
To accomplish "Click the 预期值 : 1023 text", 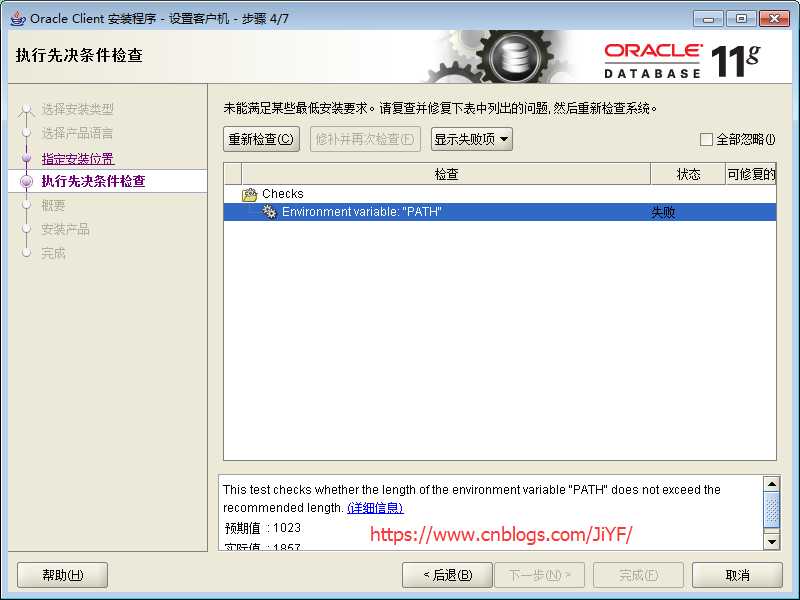I will tap(263, 528).
